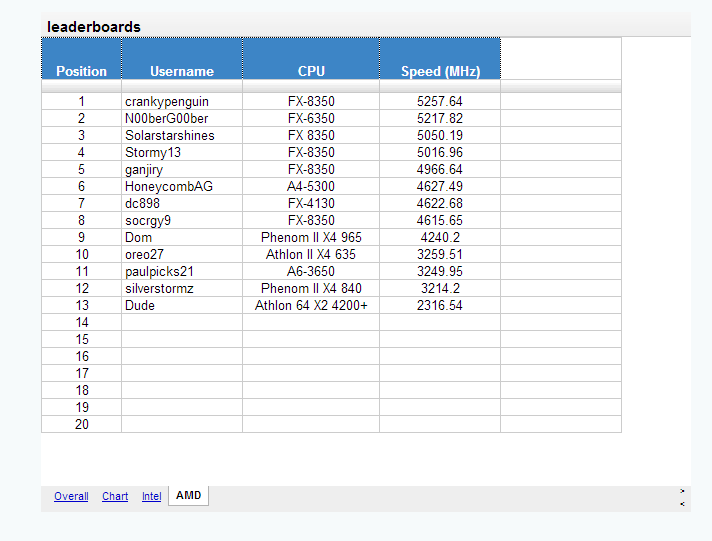Switch to the Chart sheet tab
Viewport: 712px width, 541px height.
[x=115, y=496]
